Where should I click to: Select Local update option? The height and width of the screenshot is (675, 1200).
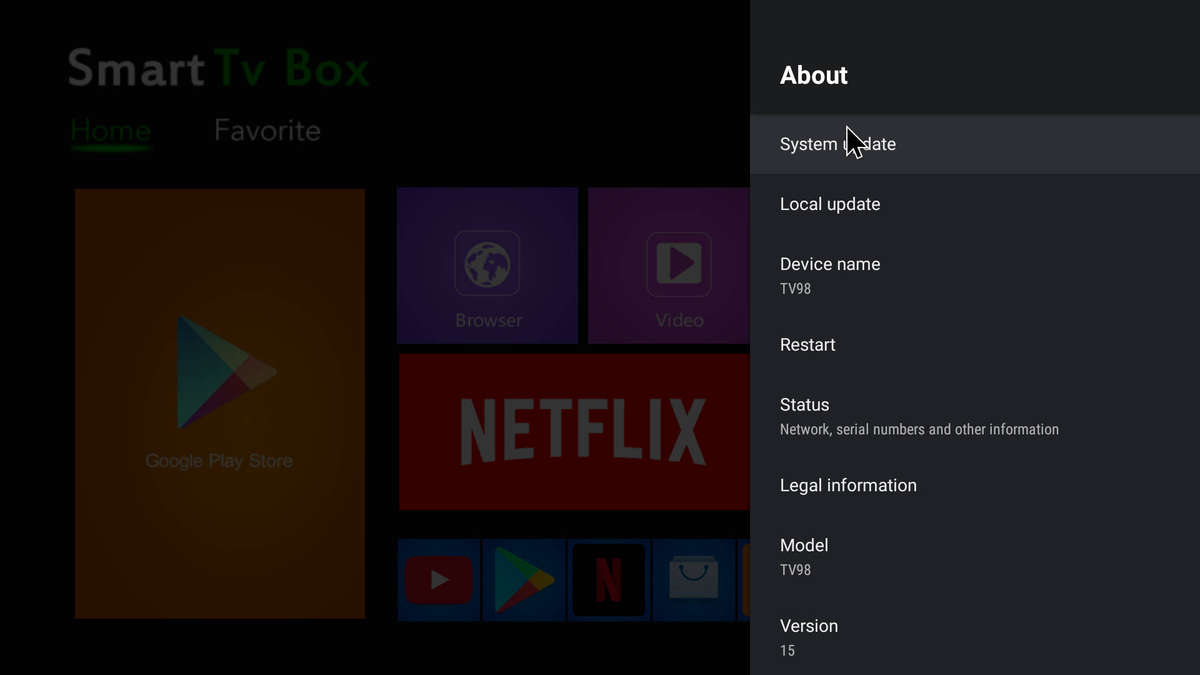coord(830,204)
